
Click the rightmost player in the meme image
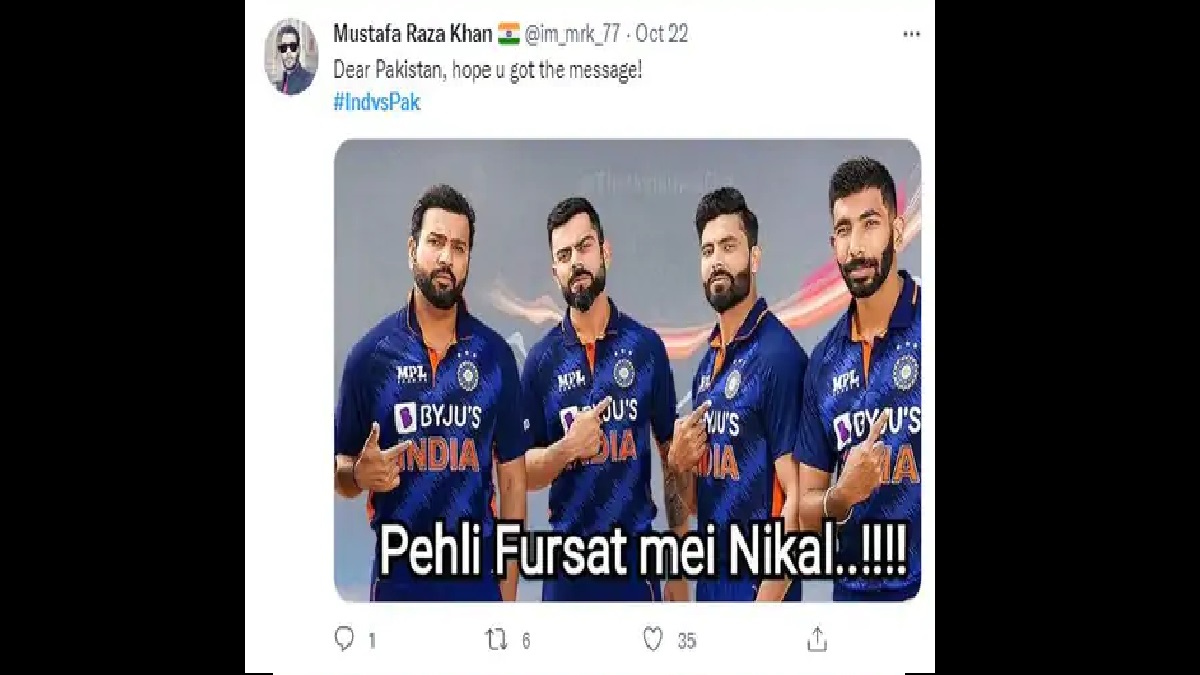865,380
